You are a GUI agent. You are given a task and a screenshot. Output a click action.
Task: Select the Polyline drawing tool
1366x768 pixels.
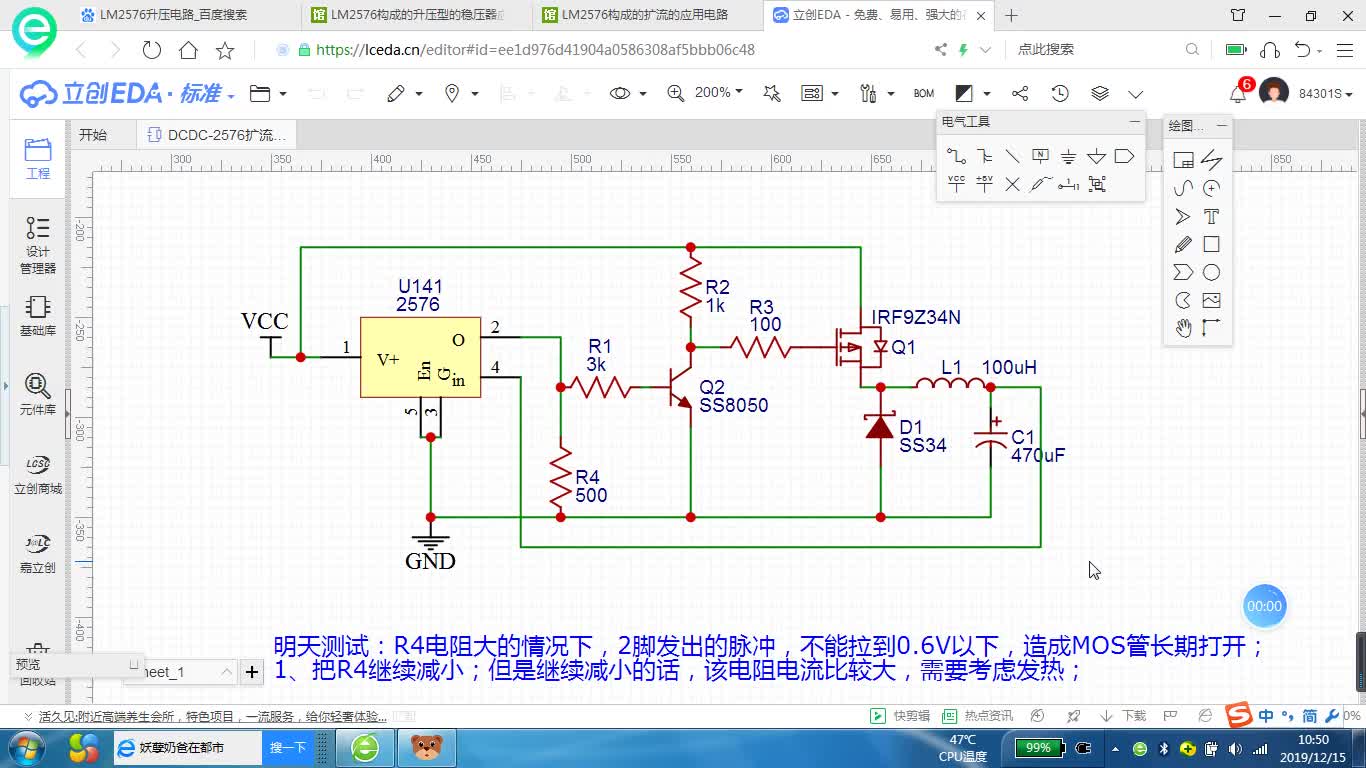[x=1211, y=160]
